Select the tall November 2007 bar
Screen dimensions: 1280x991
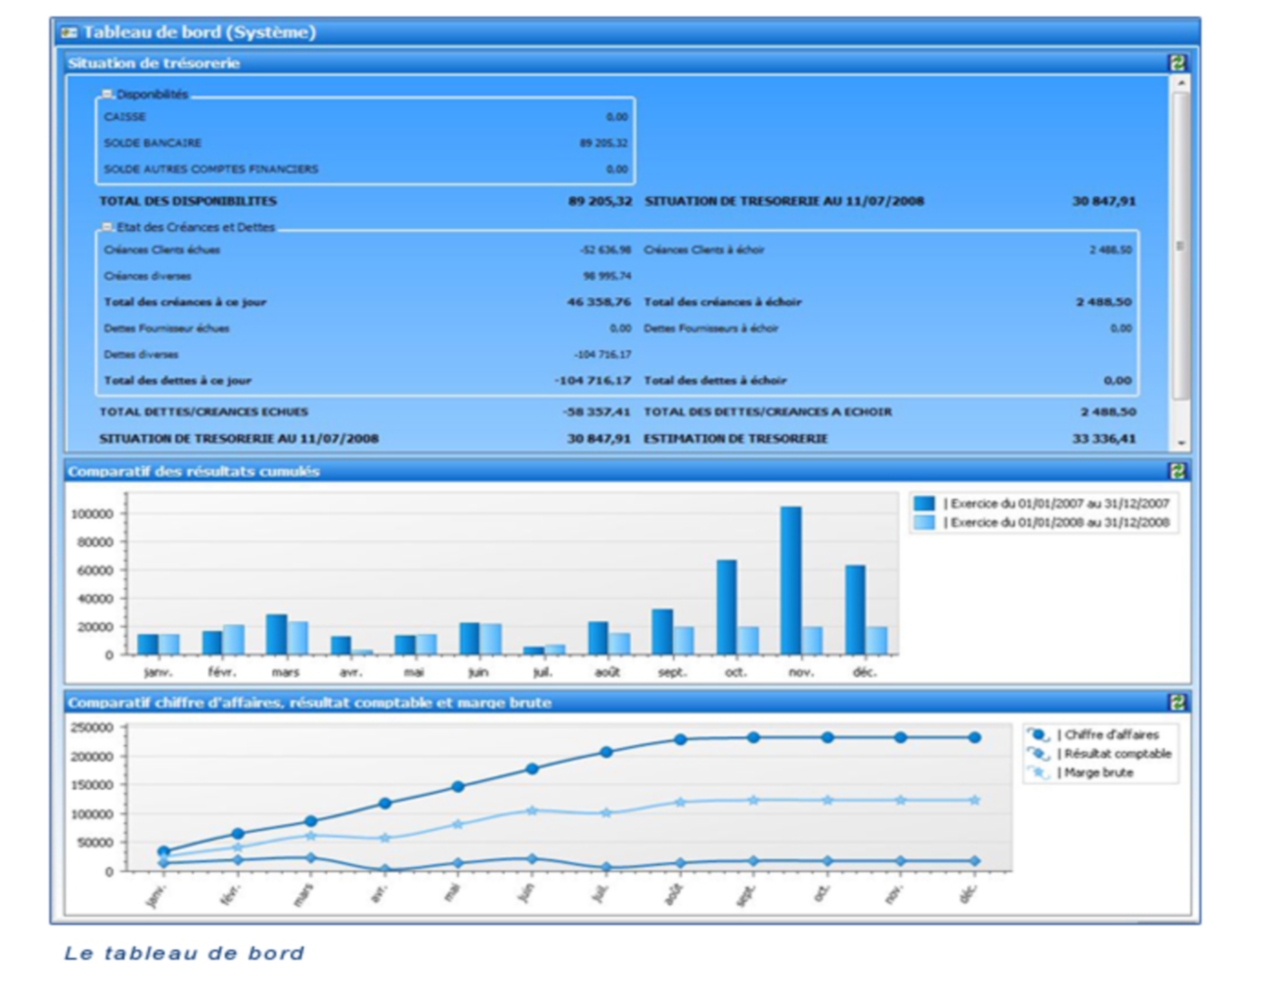point(790,580)
